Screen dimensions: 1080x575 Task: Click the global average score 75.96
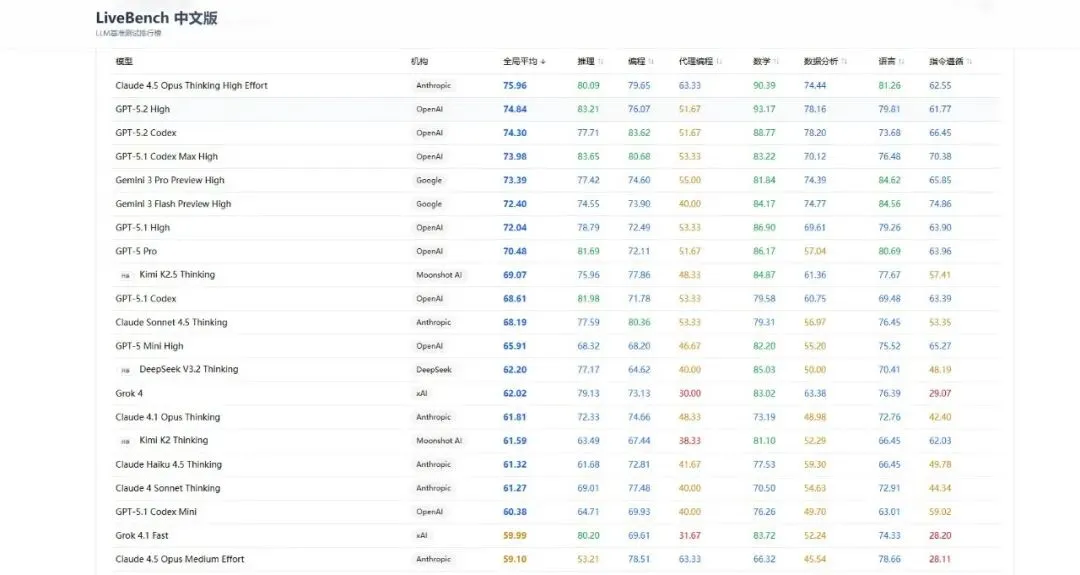pos(515,85)
